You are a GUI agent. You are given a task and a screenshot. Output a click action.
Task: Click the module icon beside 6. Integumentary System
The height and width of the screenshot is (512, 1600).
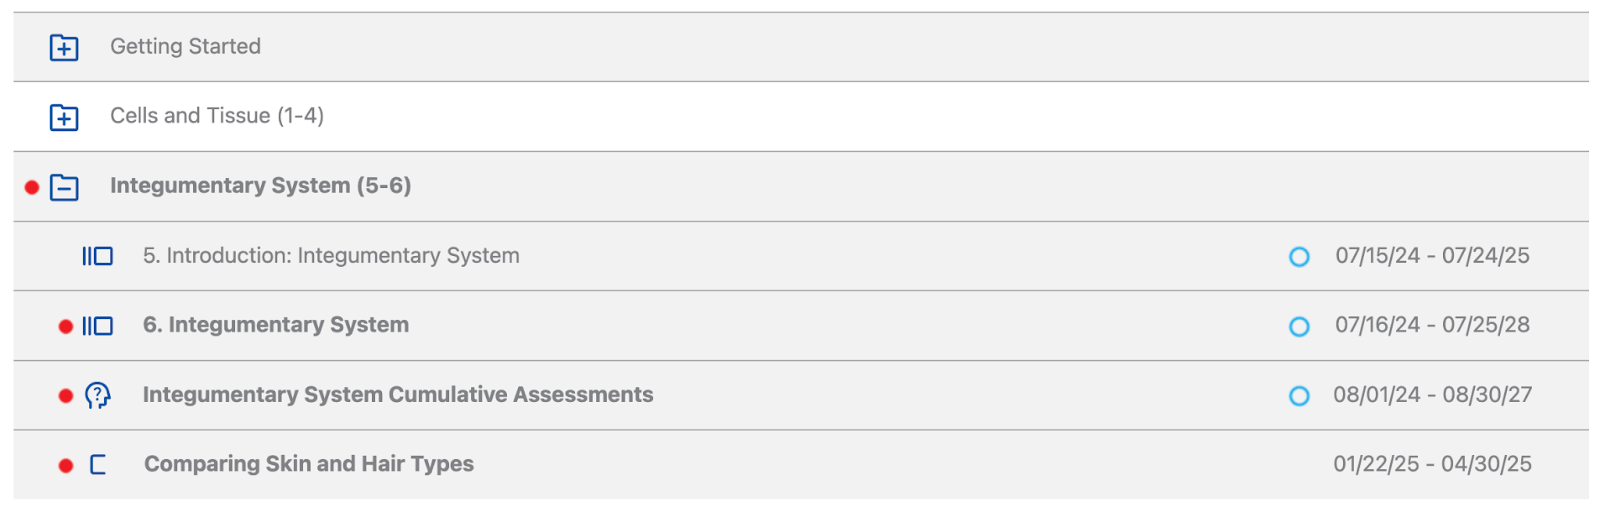click(x=97, y=326)
